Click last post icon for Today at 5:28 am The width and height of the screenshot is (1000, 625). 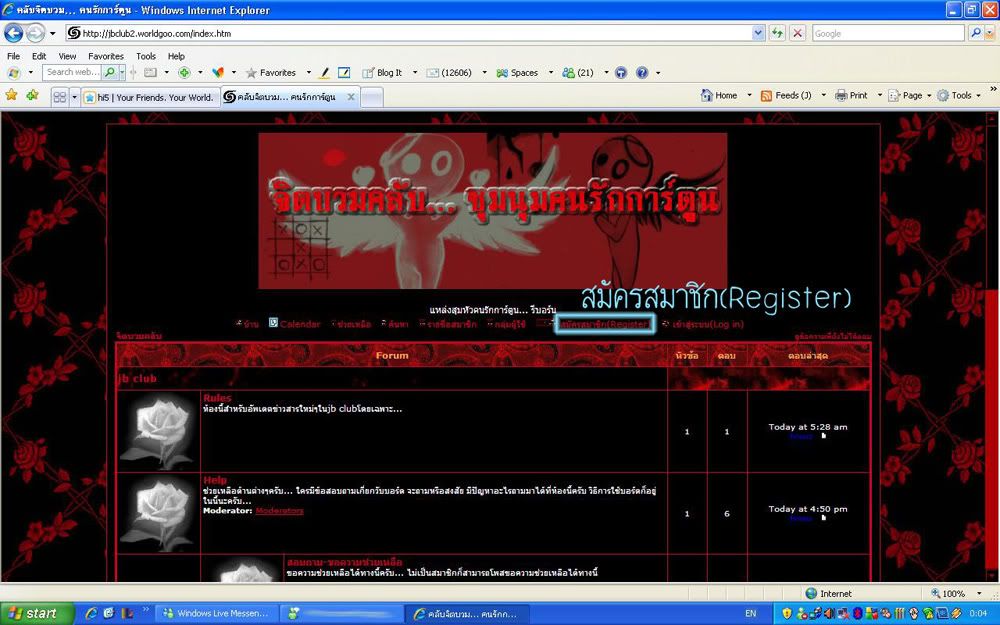pos(823,436)
